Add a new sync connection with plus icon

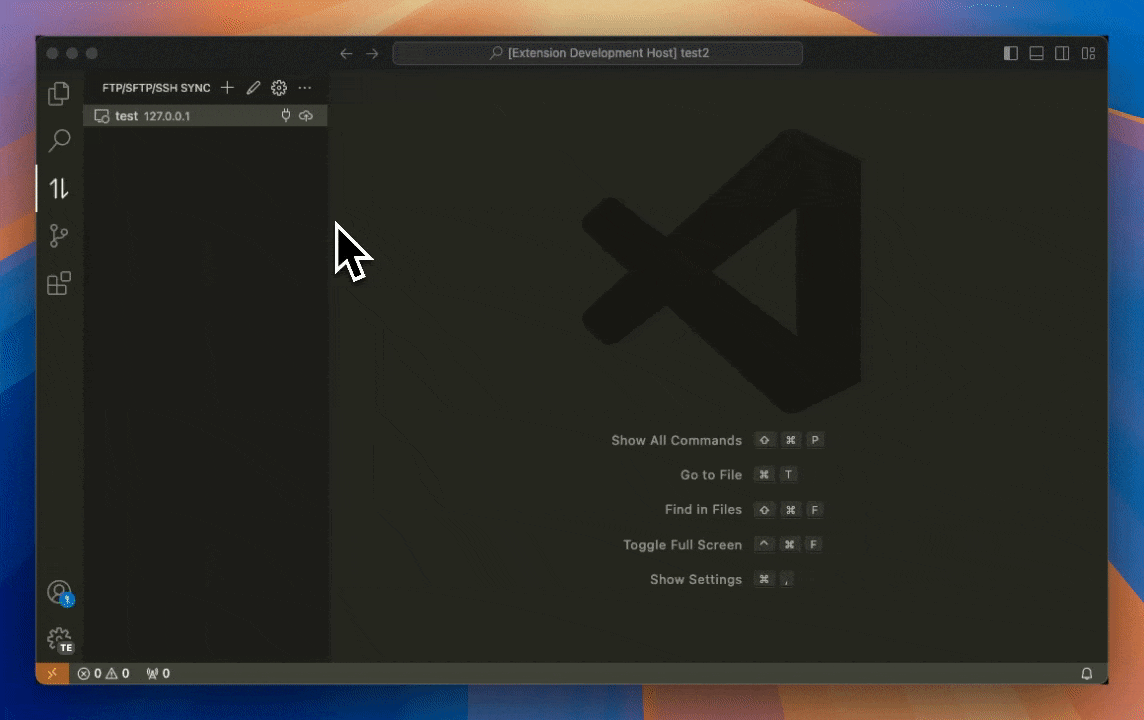pos(227,88)
